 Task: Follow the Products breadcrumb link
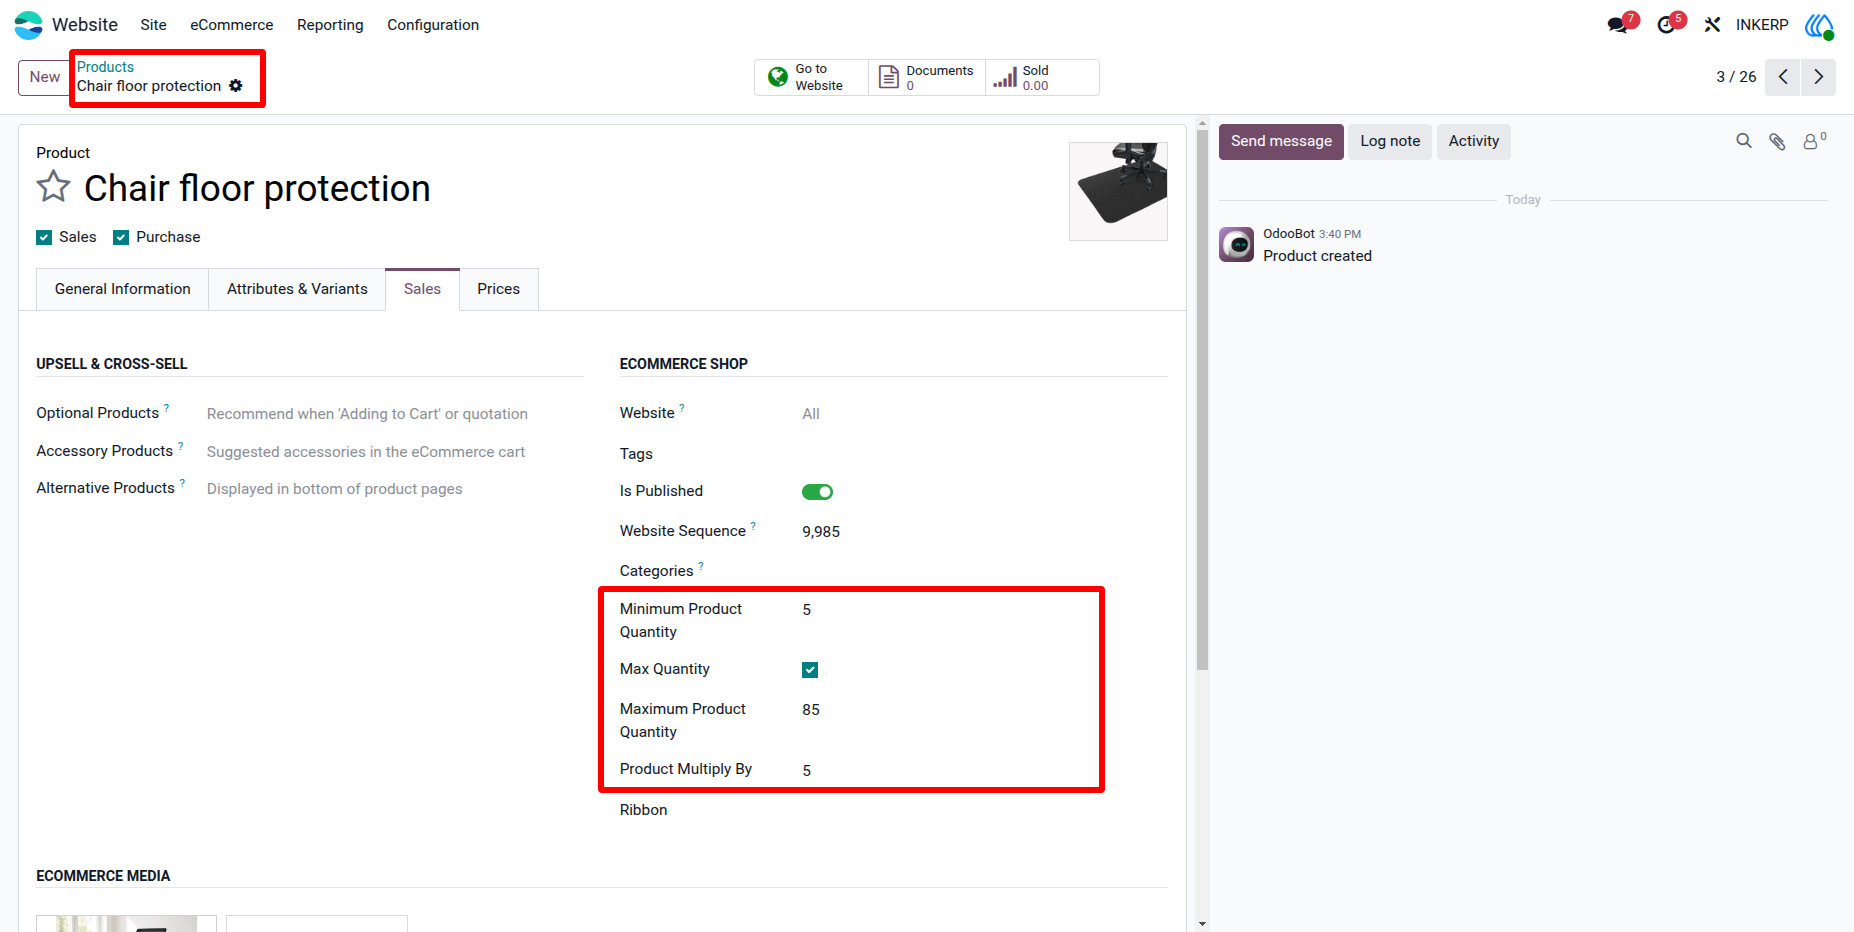tap(105, 67)
